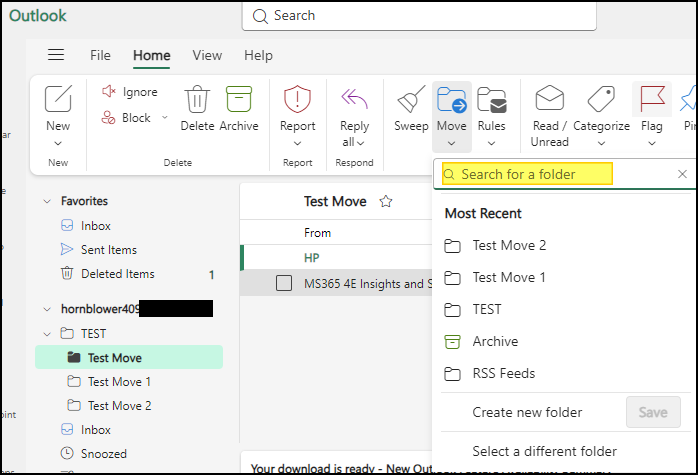Click the Report shield icon

[x=297, y=99]
